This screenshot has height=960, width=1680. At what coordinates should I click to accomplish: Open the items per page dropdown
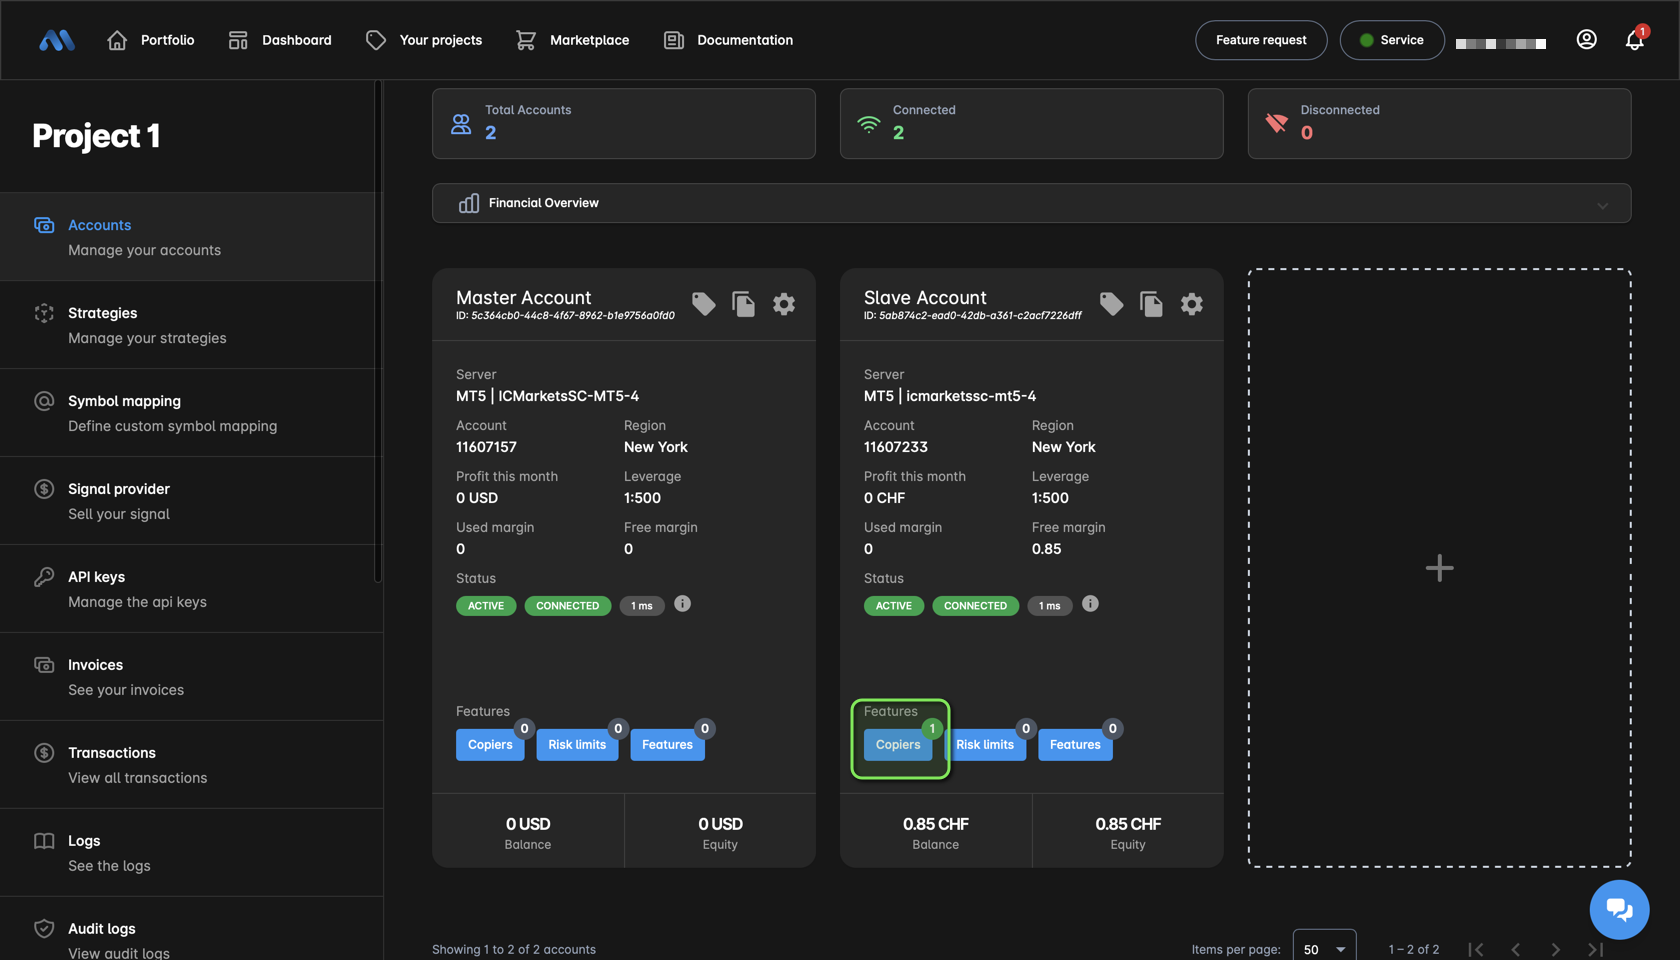pos(1324,948)
